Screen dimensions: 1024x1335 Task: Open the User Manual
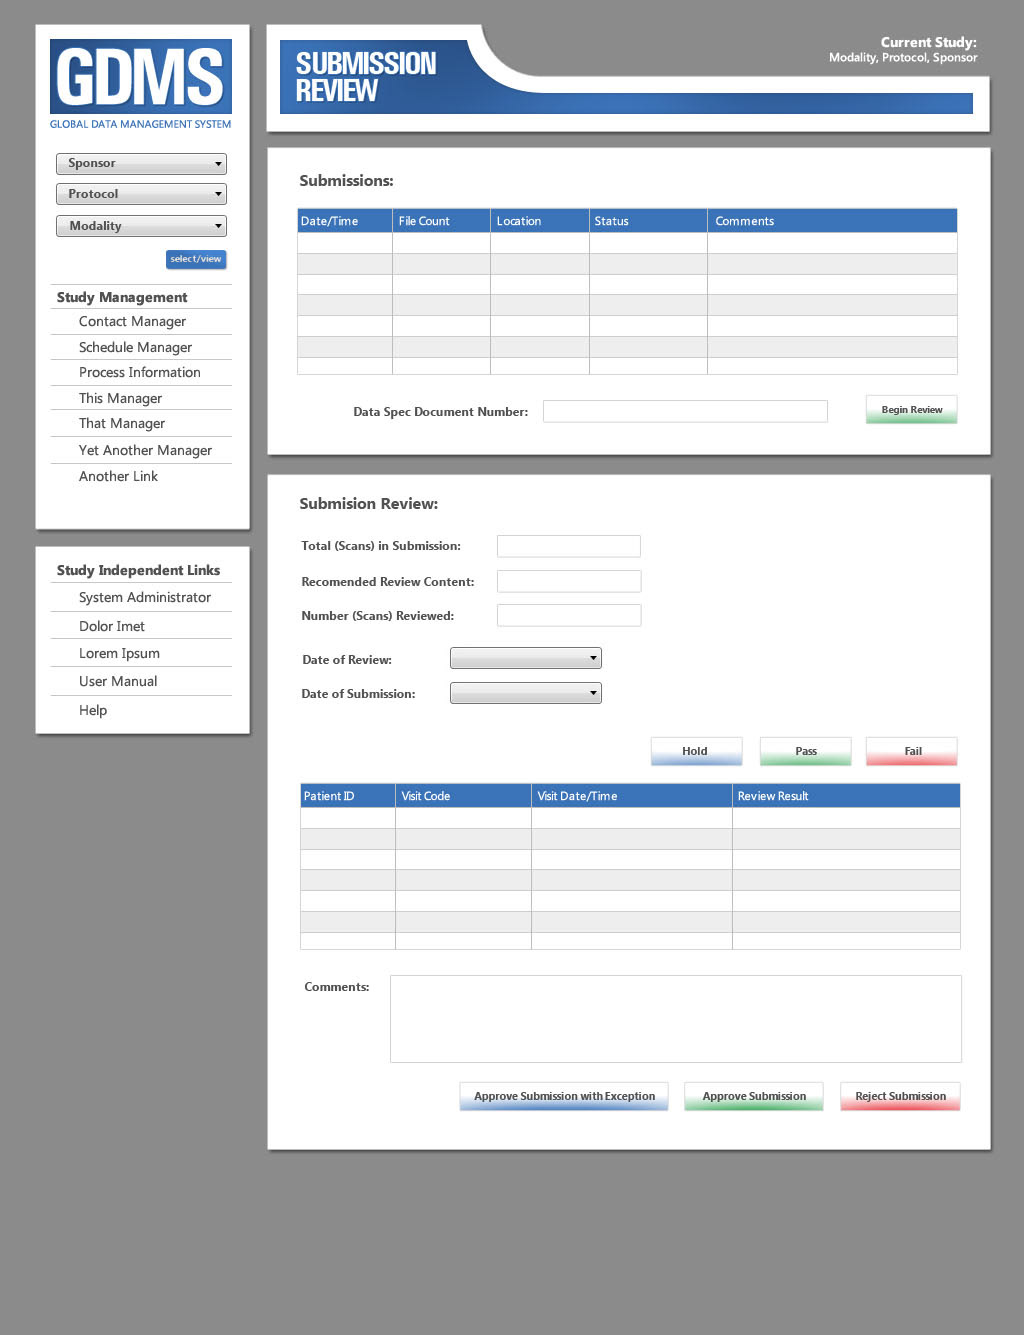pyautogui.click(x=118, y=681)
